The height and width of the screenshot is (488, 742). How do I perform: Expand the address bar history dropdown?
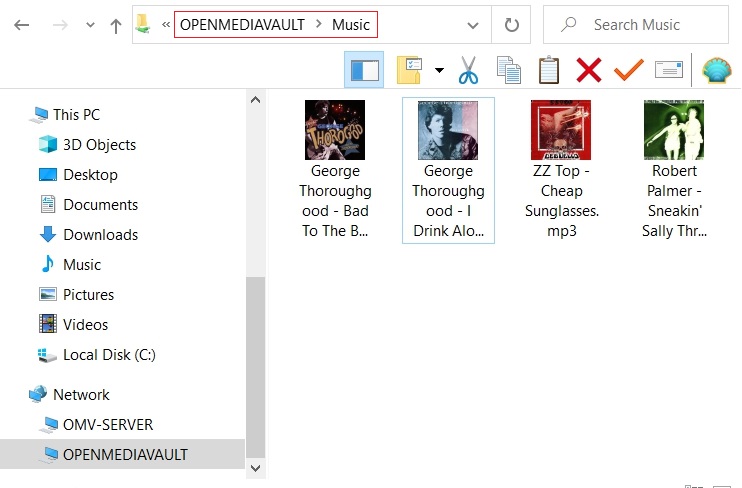[472, 25]
